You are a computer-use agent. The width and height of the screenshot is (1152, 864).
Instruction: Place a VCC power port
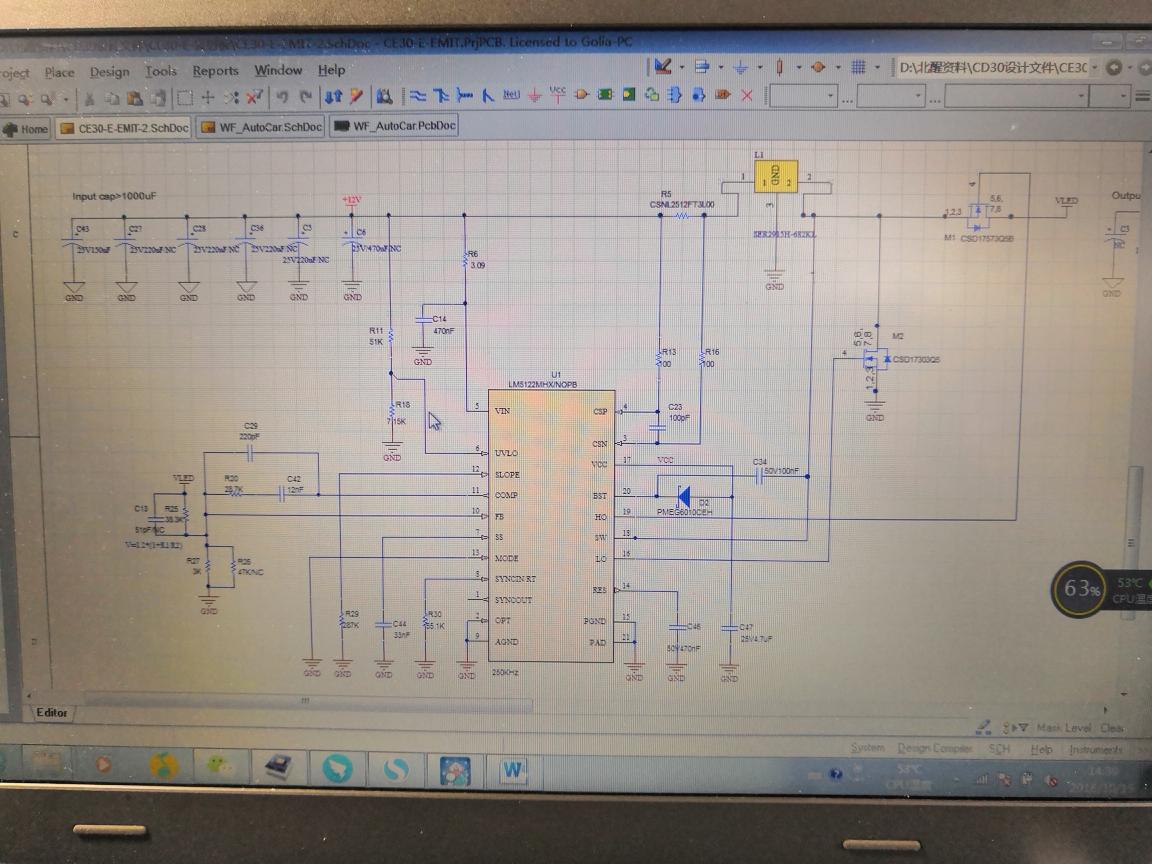(558, 94)
